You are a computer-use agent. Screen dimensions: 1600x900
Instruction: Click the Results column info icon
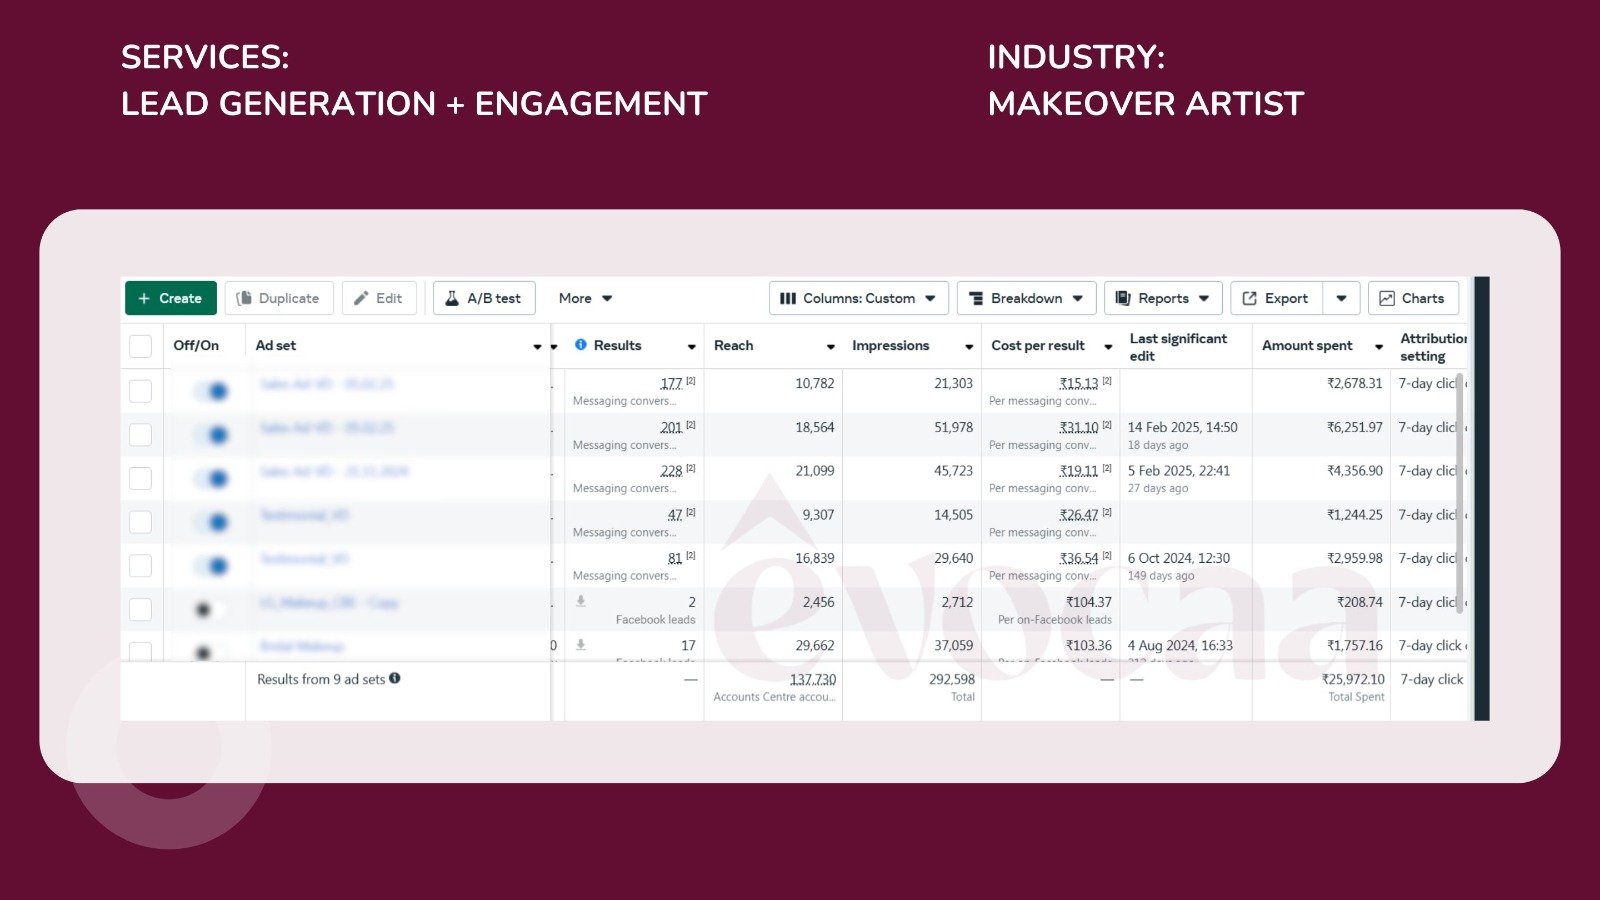click(x=581, y=345)
